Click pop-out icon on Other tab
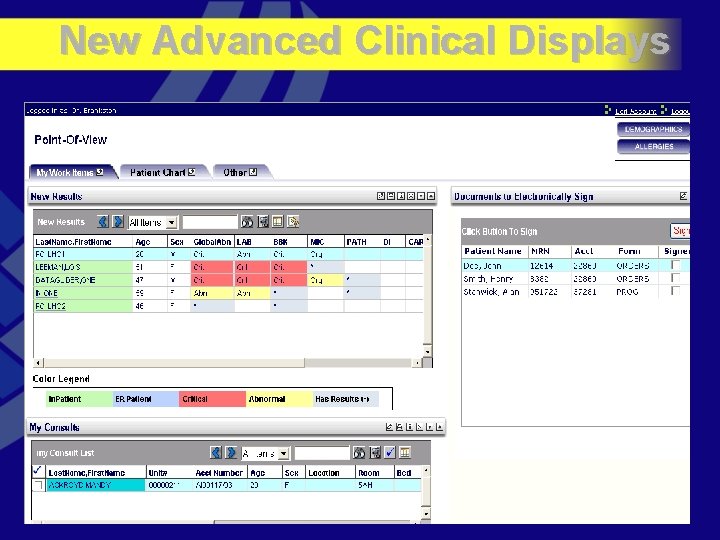This screenshot has width=720, height=540. click(x=253, y=172)
